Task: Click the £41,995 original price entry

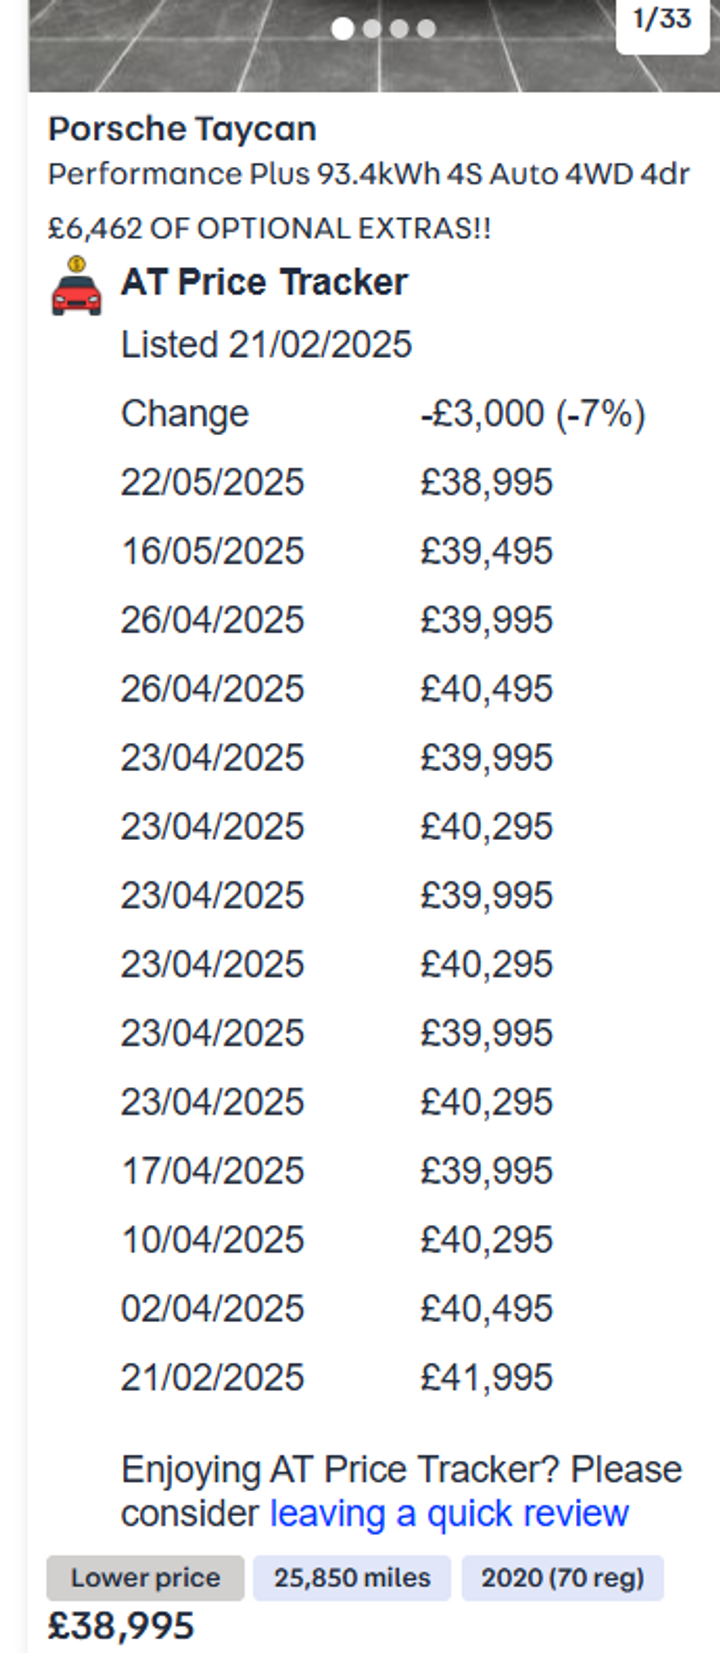Action: (x=486, y=1378)
